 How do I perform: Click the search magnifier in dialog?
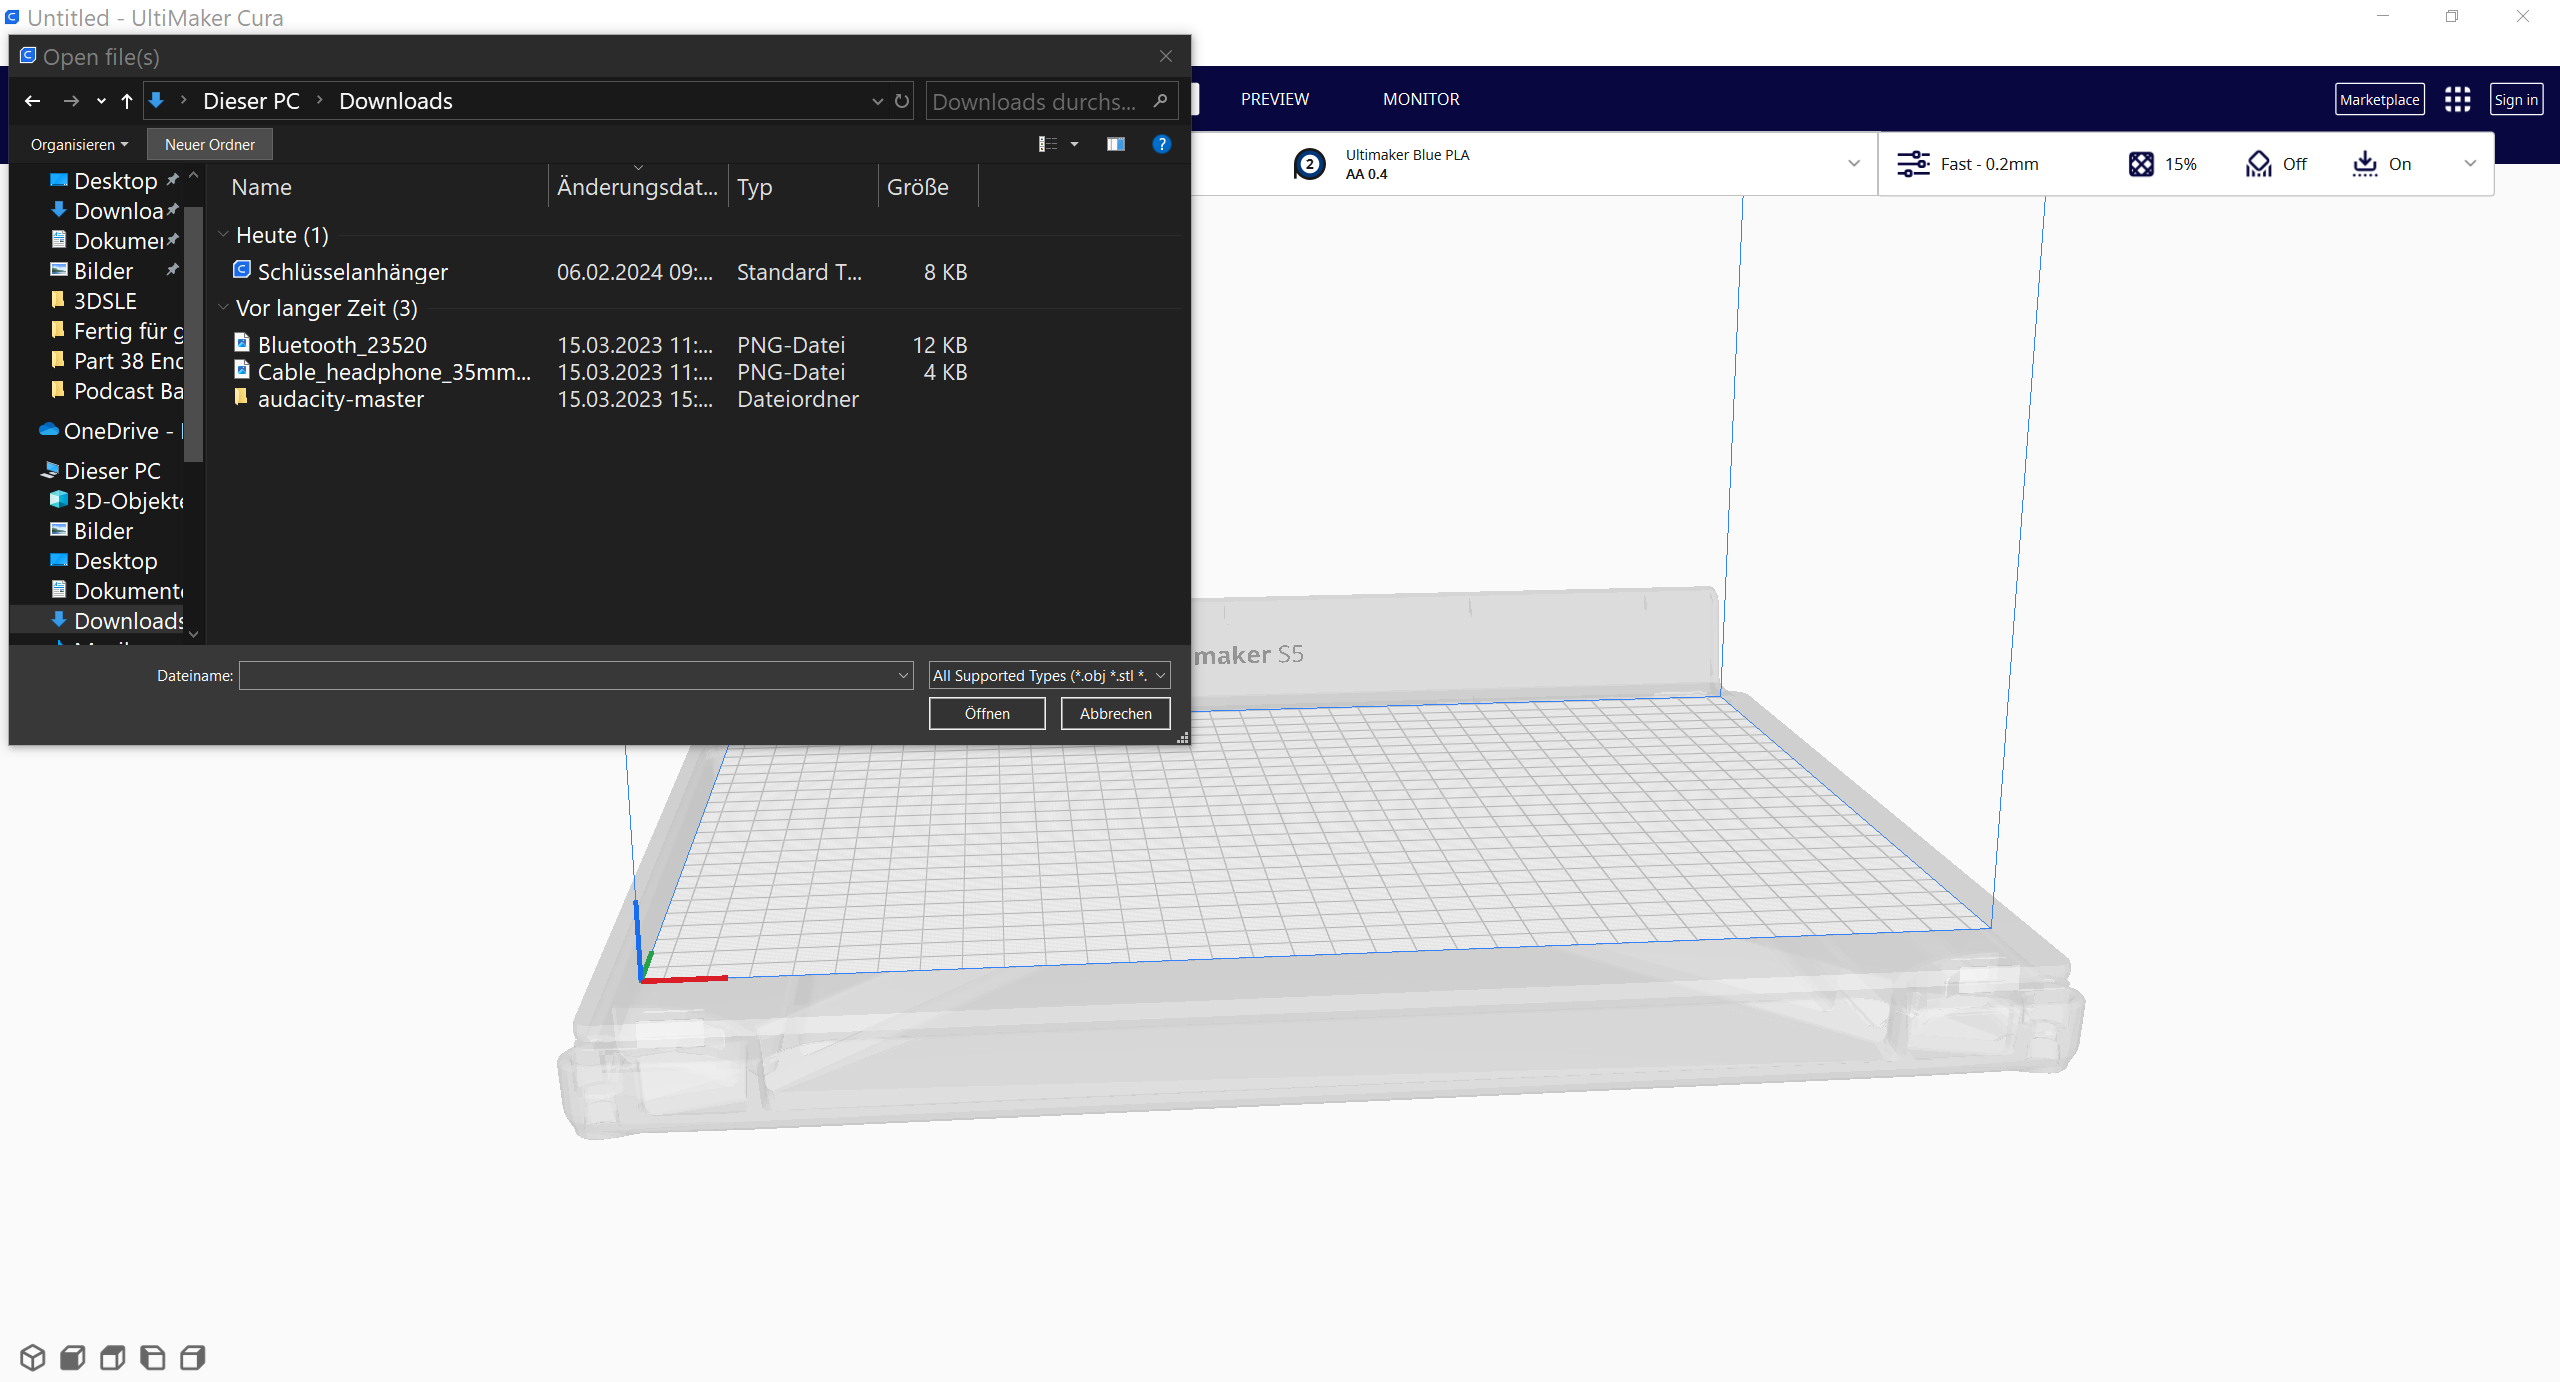1160,101
